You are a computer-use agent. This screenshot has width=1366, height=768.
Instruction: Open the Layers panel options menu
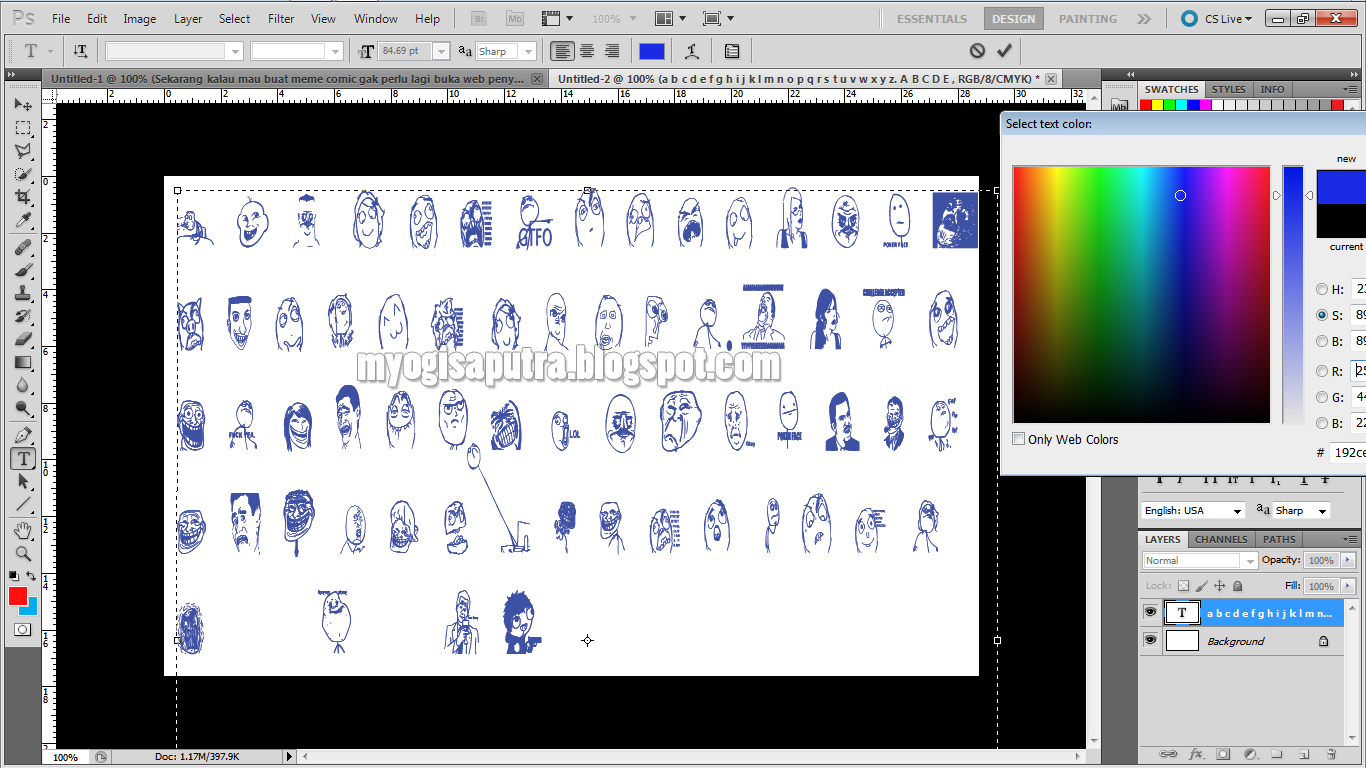[1349, 540]
